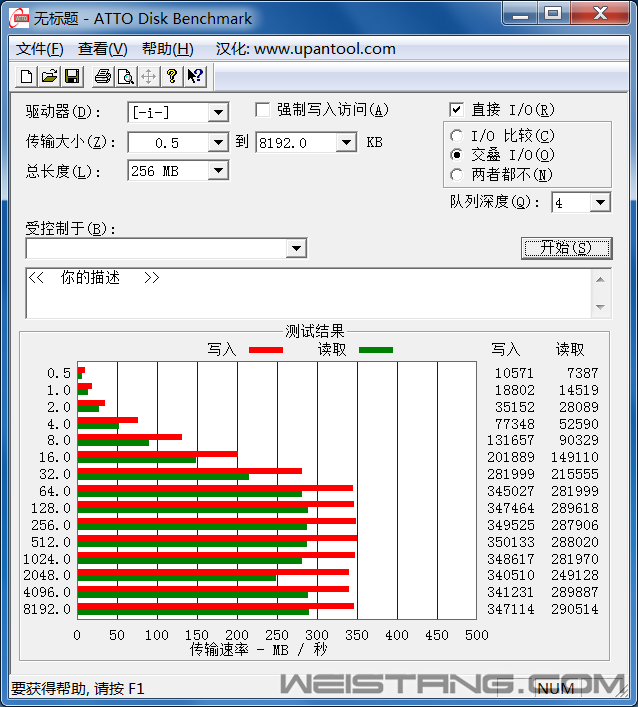638x707 pixels.
Task: Click read value 289618 for 128.0
Action: (575, 508)
